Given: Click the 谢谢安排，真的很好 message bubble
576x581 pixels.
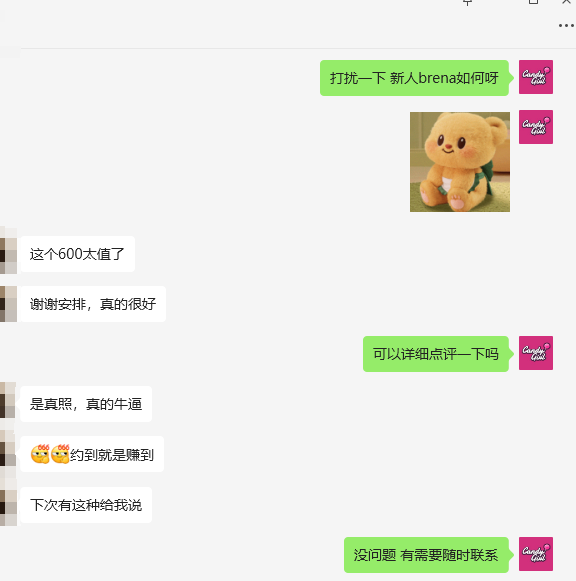Looking at the screenshot, I should point(93,304).
